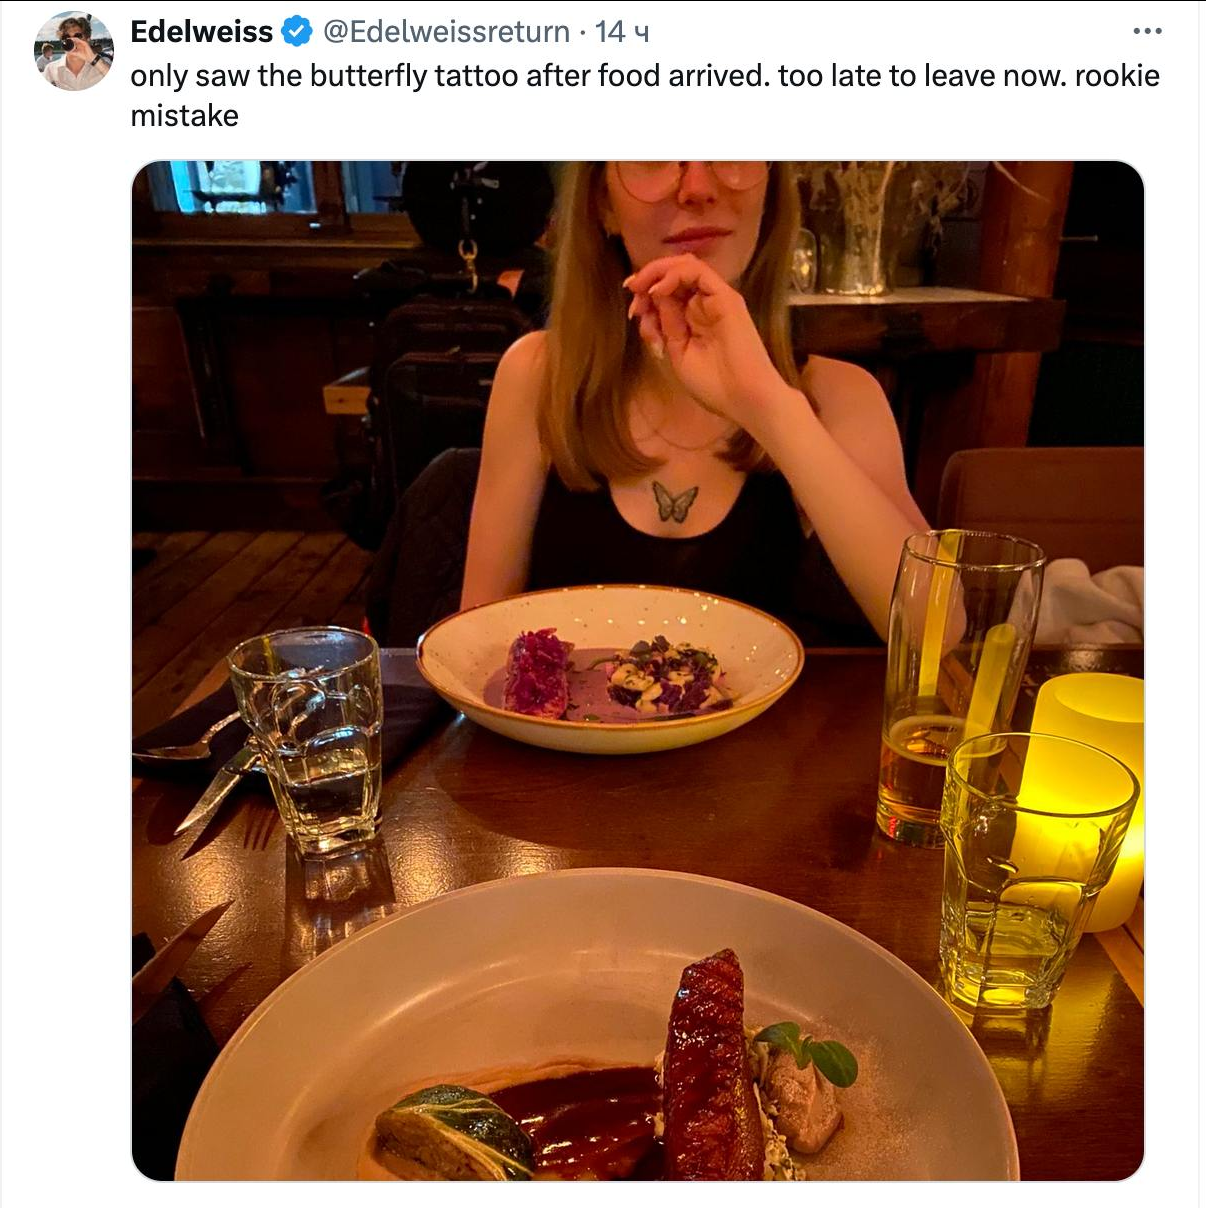The width and height of the screenshot is (1206, 1208).
Task: Click the blue verified badge
Action: point(297,32)
